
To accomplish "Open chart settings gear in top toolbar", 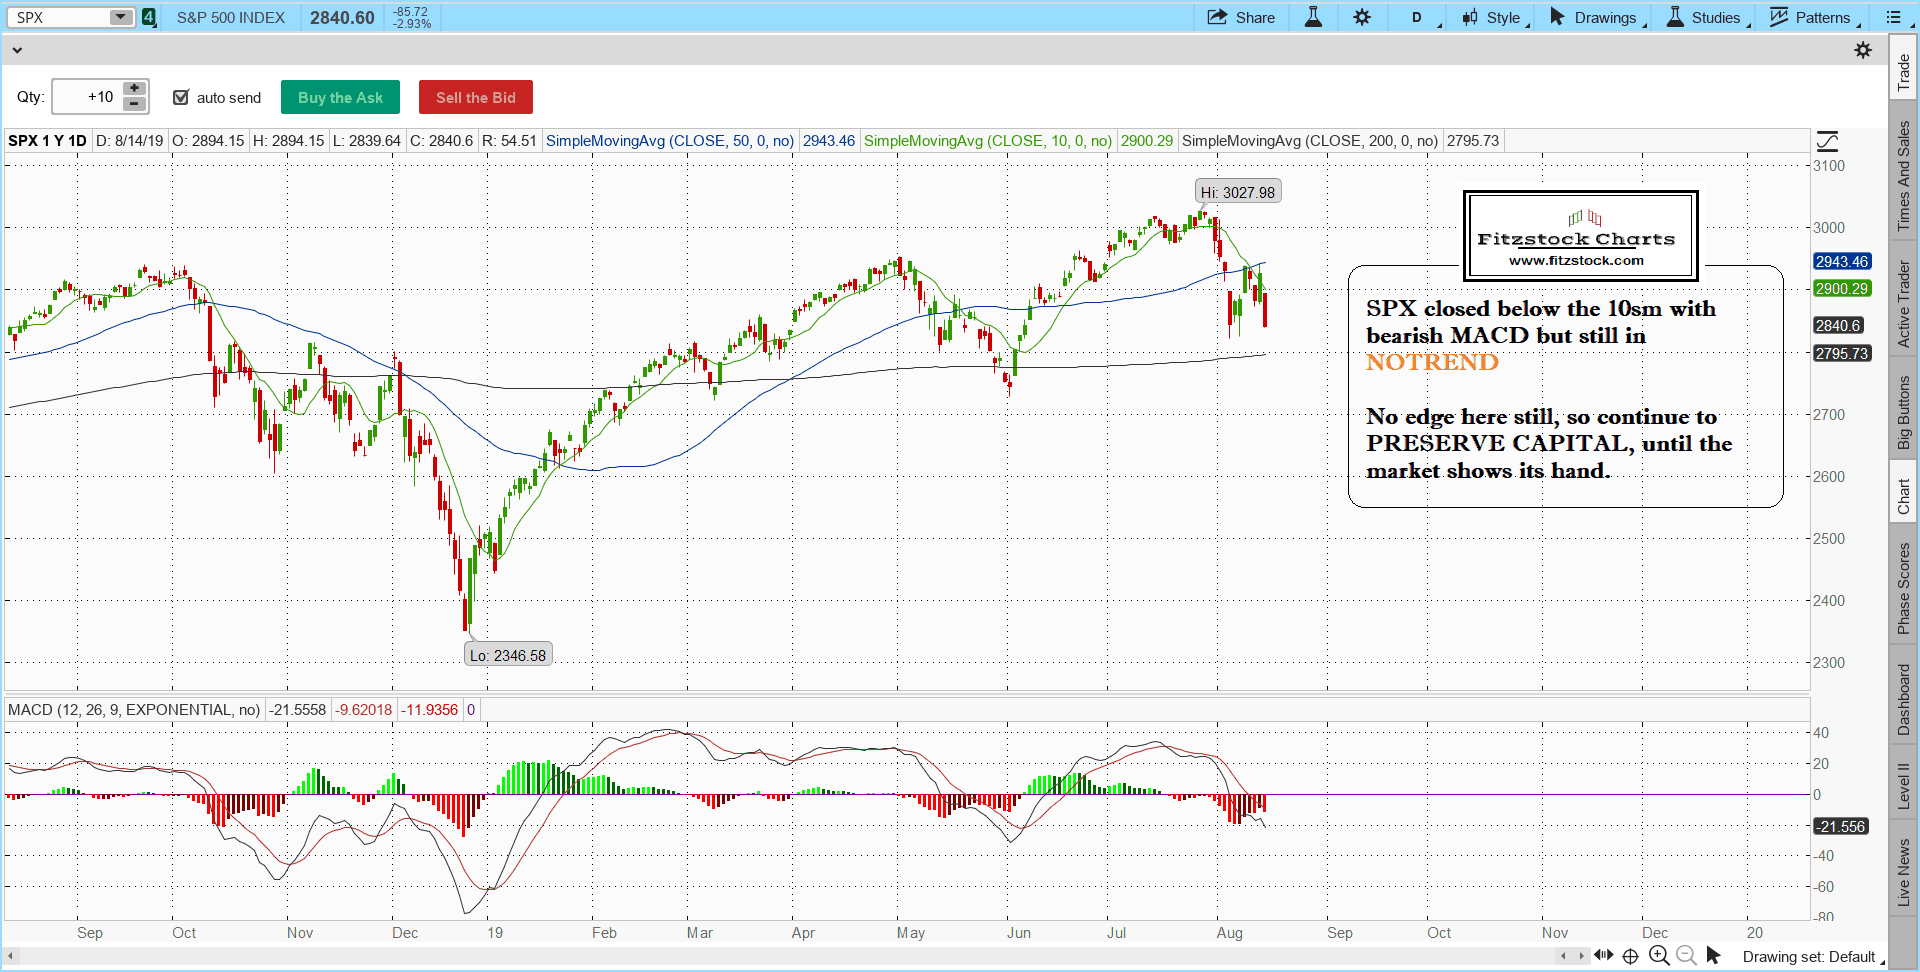I will tap(1362, 17).
